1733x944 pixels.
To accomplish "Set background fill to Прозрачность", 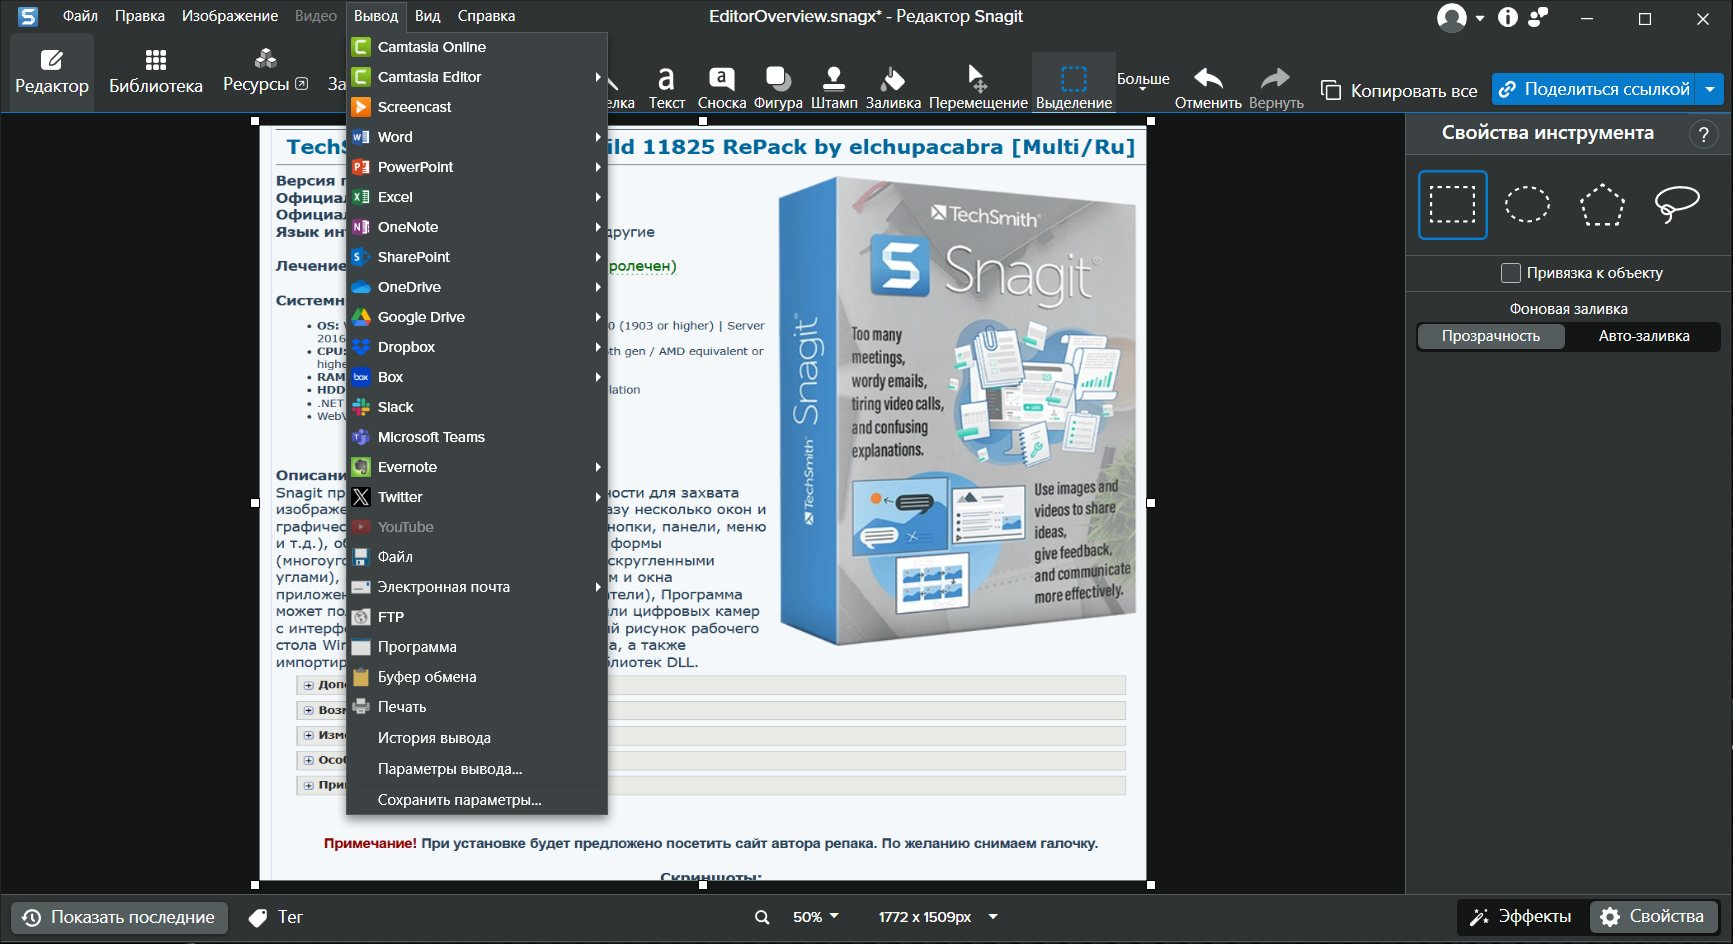I will point(1491,337).
